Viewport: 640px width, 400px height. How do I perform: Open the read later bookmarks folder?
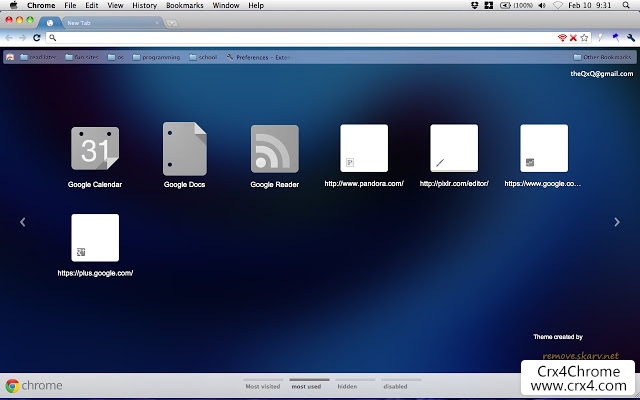38,57
